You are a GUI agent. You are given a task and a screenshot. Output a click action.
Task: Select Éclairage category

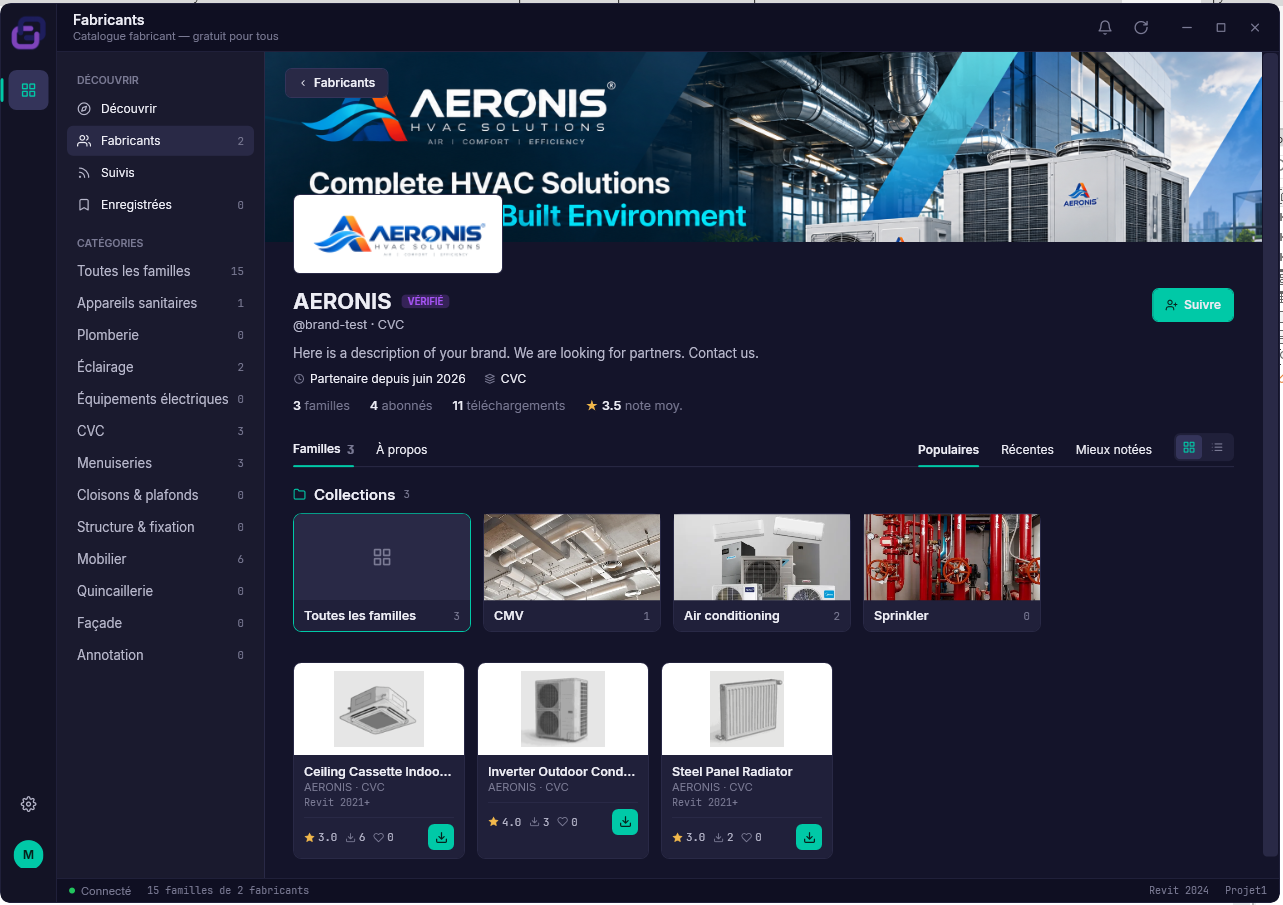161,367
